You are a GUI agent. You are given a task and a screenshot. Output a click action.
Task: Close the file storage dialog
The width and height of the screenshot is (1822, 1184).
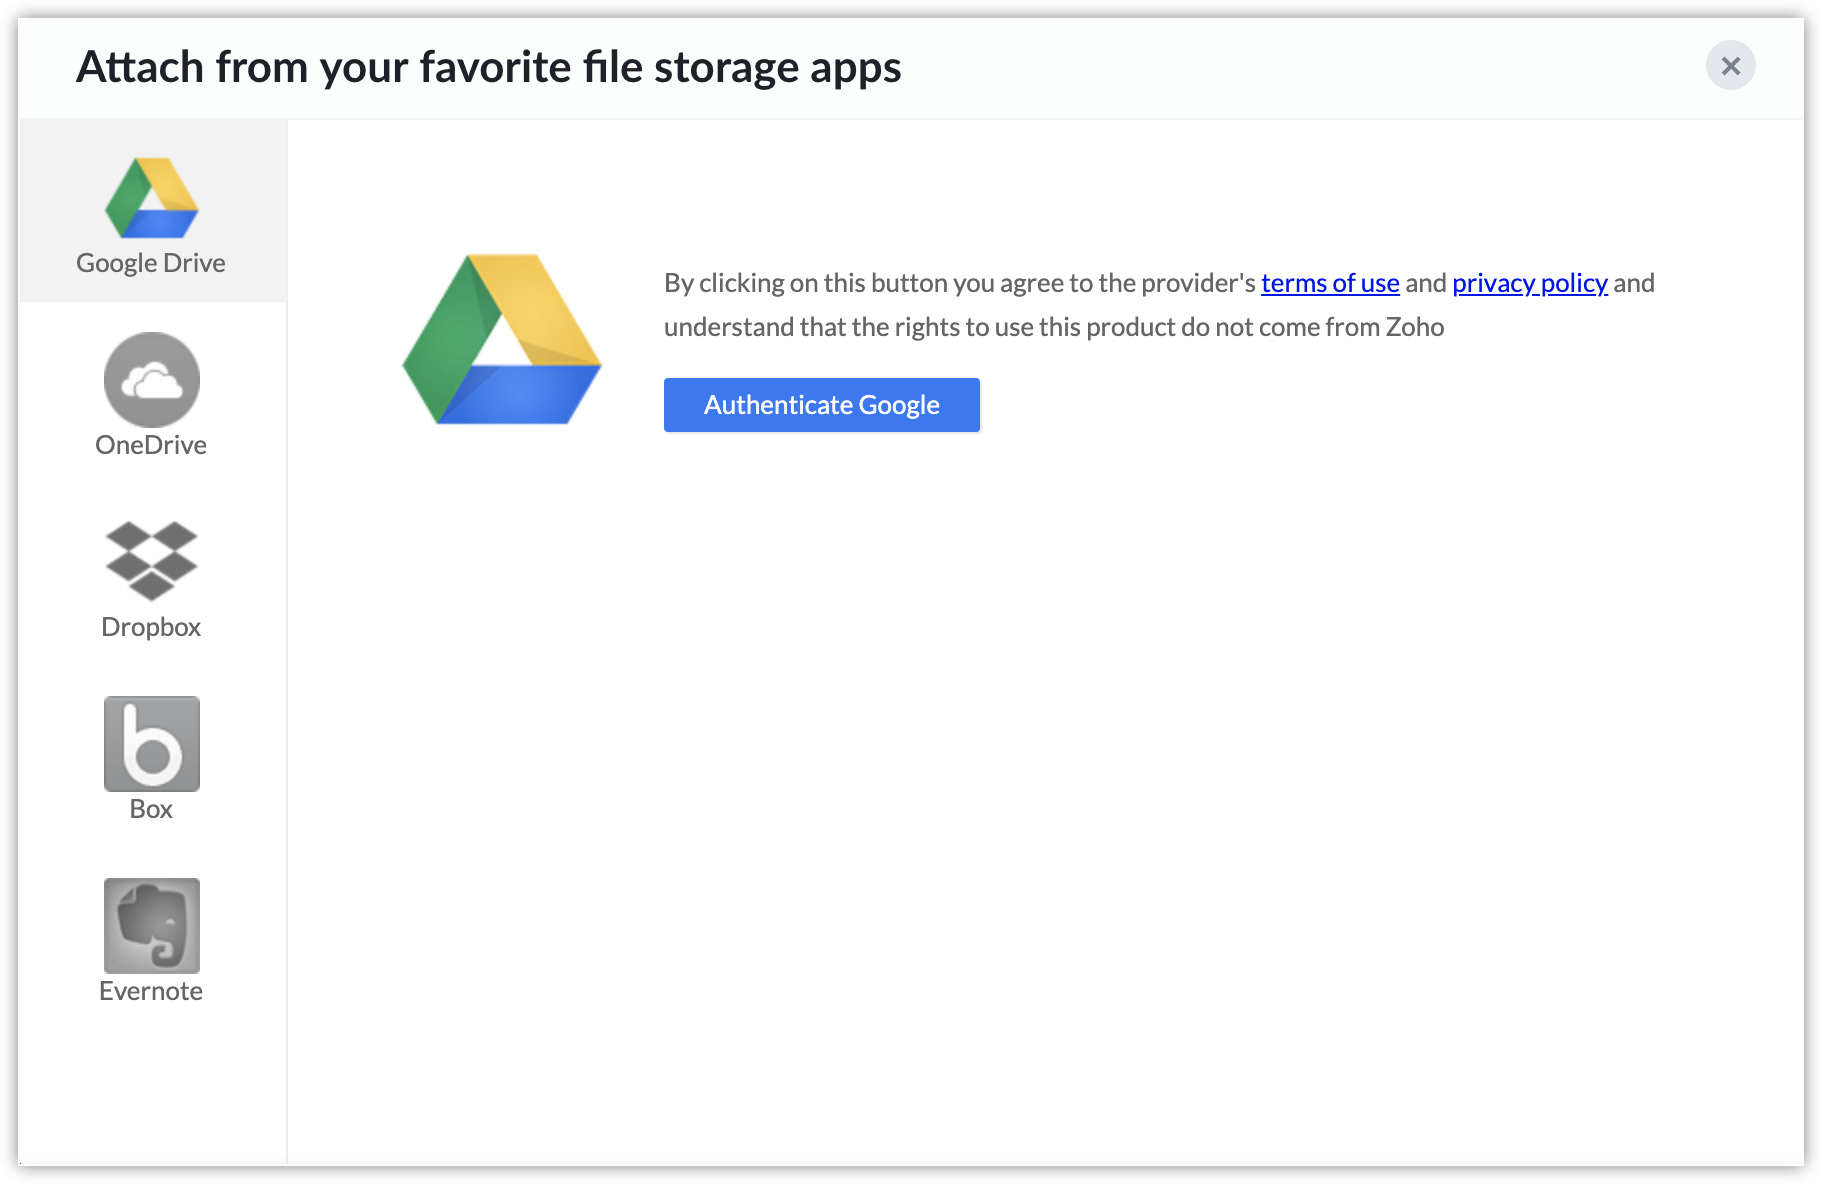point(1731,66)
